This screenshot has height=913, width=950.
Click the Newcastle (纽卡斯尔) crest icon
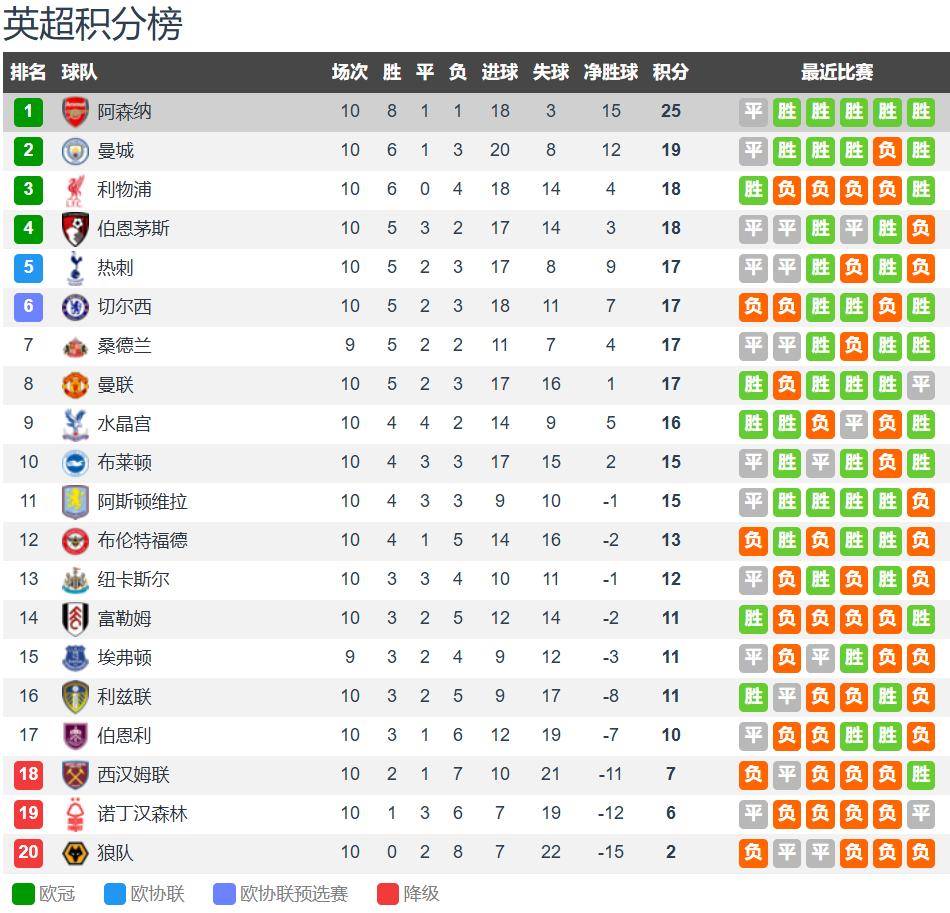[75, 579]
